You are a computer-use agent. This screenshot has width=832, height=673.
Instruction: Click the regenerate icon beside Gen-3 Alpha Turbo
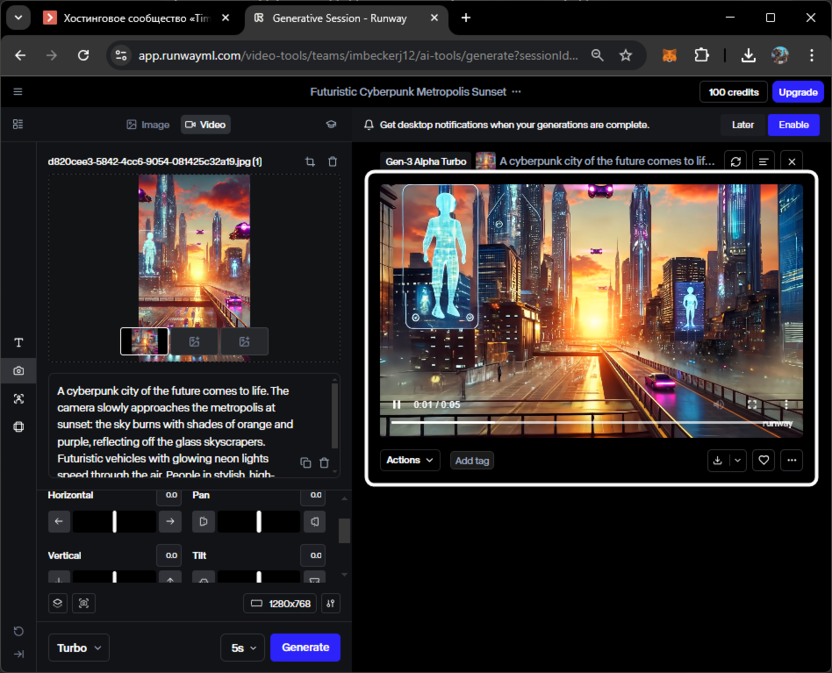[x=736, y=161]
